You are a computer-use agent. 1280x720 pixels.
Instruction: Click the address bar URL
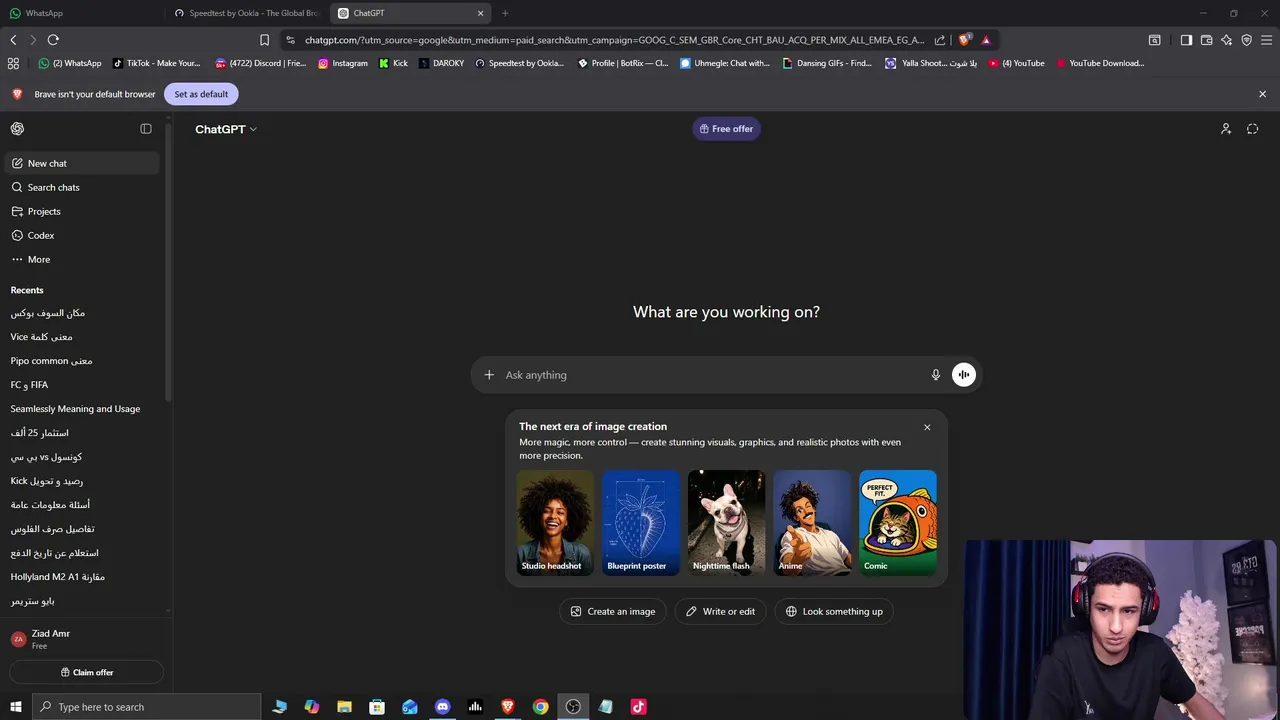coord(614,40)
